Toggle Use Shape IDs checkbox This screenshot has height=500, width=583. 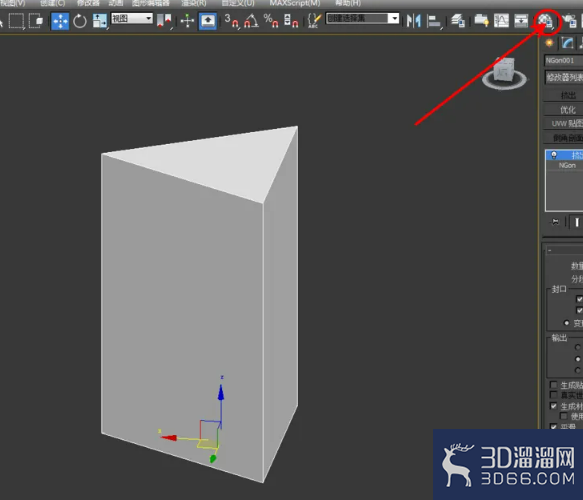tap(564, 416)
